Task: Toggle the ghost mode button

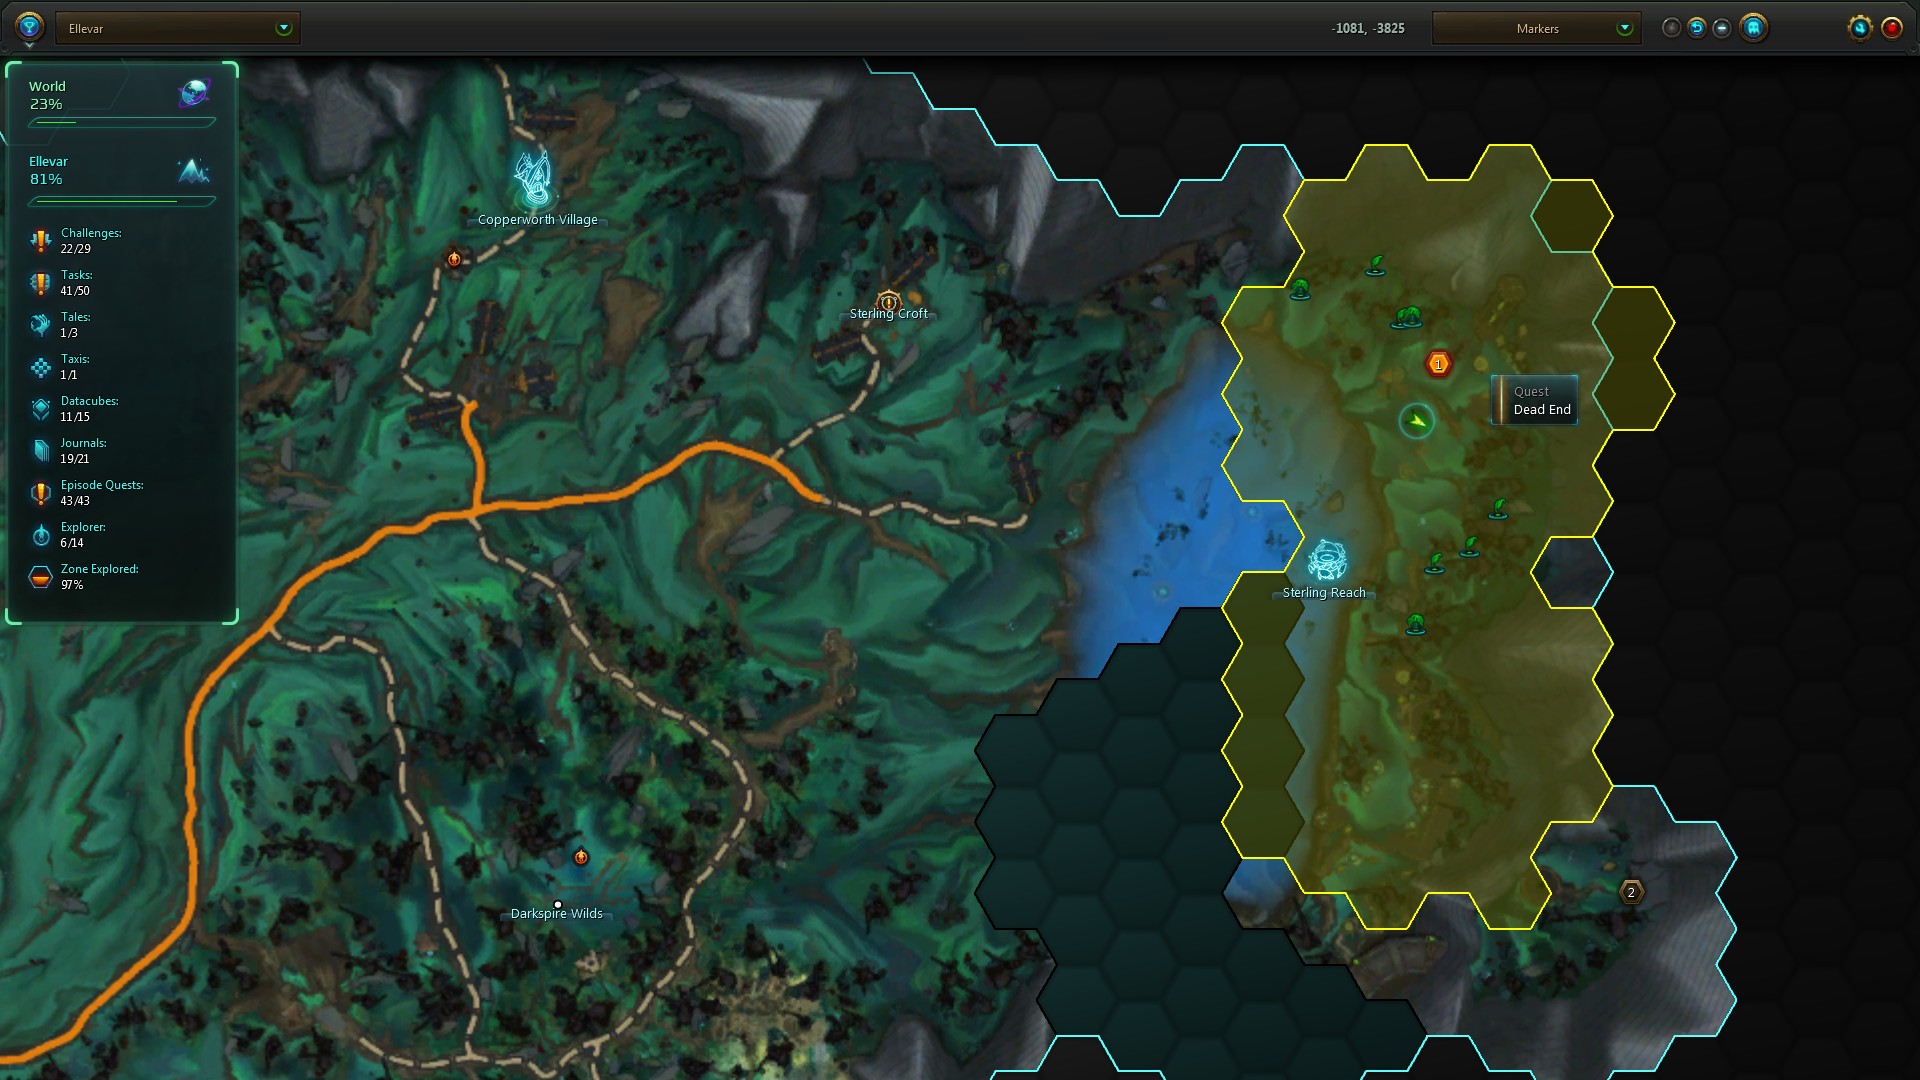Action: point(1753,28)
